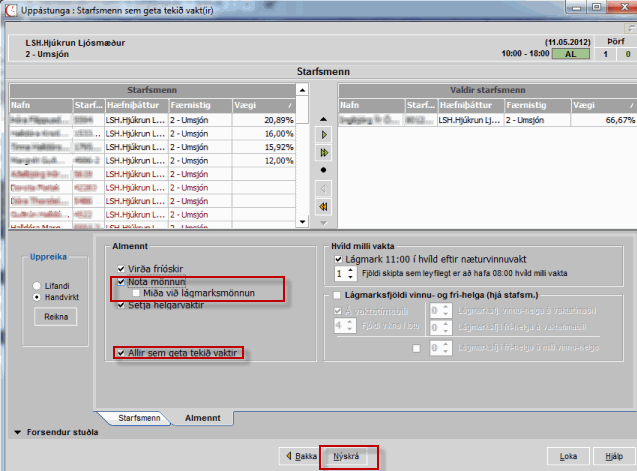Viewport: 637px width, 471px height.
Task: Click Starf... header in Valdir starfsmenn
Action: [421, 105]
